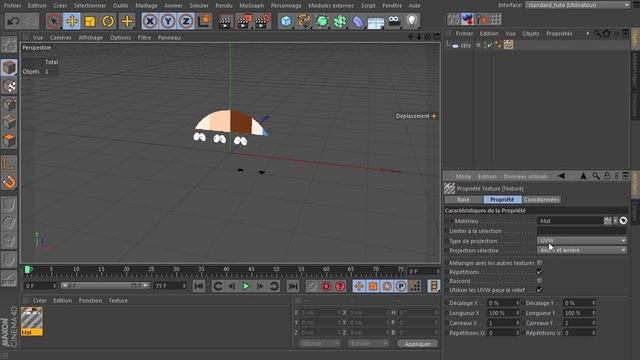Enable the Raccord checkbox
The width and height of the screenshot is (640, 360).
click(540, 281)
